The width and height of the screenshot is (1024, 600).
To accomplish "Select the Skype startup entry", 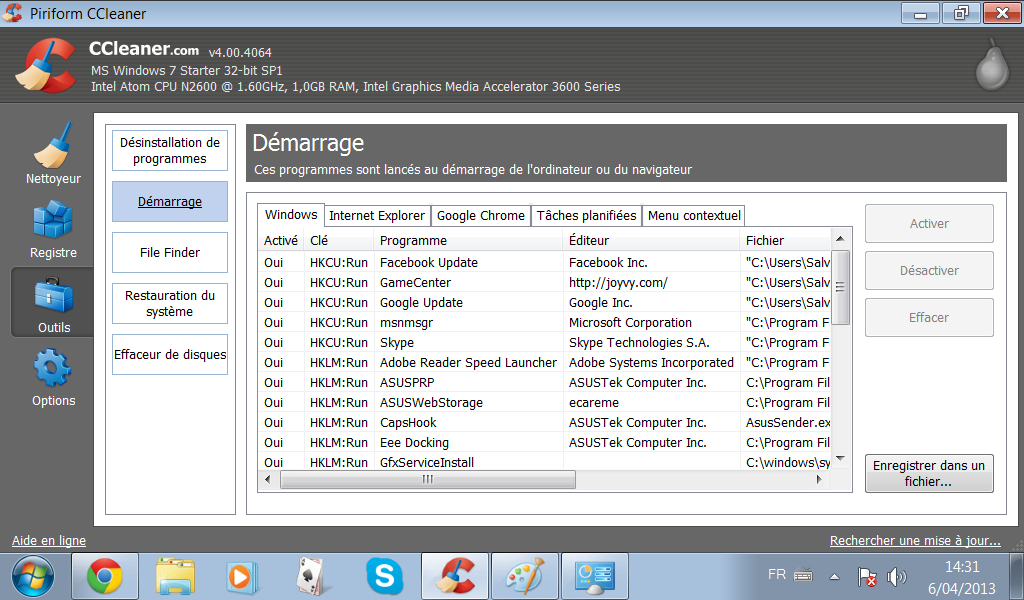I will [545, 343].
